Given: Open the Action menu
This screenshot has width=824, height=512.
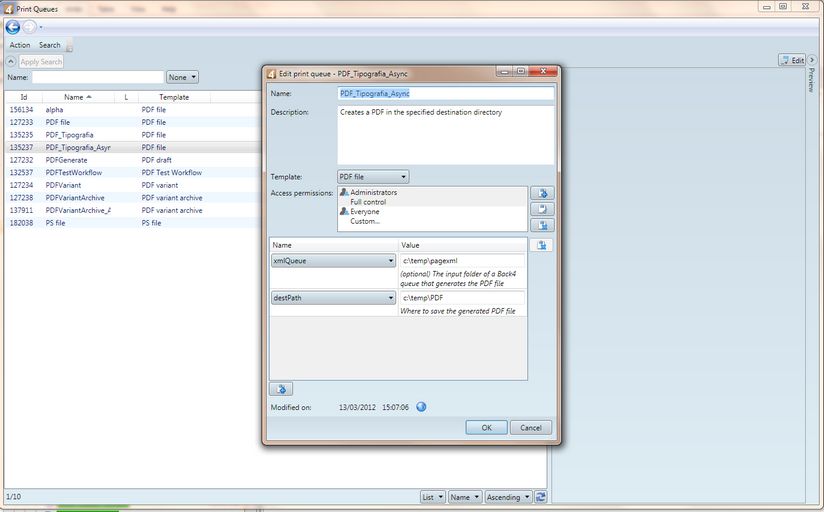Looking at the screenshot, I should pos(20,45).
